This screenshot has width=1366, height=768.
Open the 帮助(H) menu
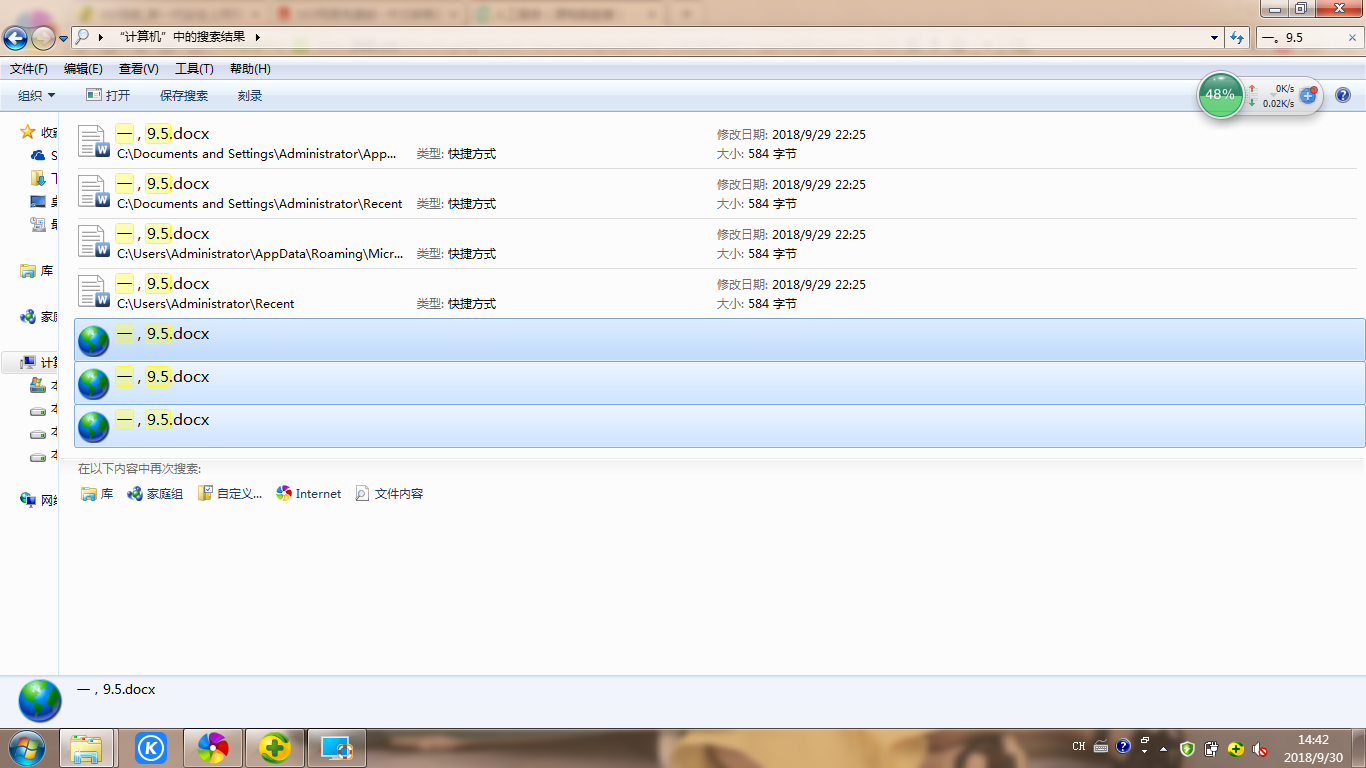pyautogui.click(x=250, y=69)
